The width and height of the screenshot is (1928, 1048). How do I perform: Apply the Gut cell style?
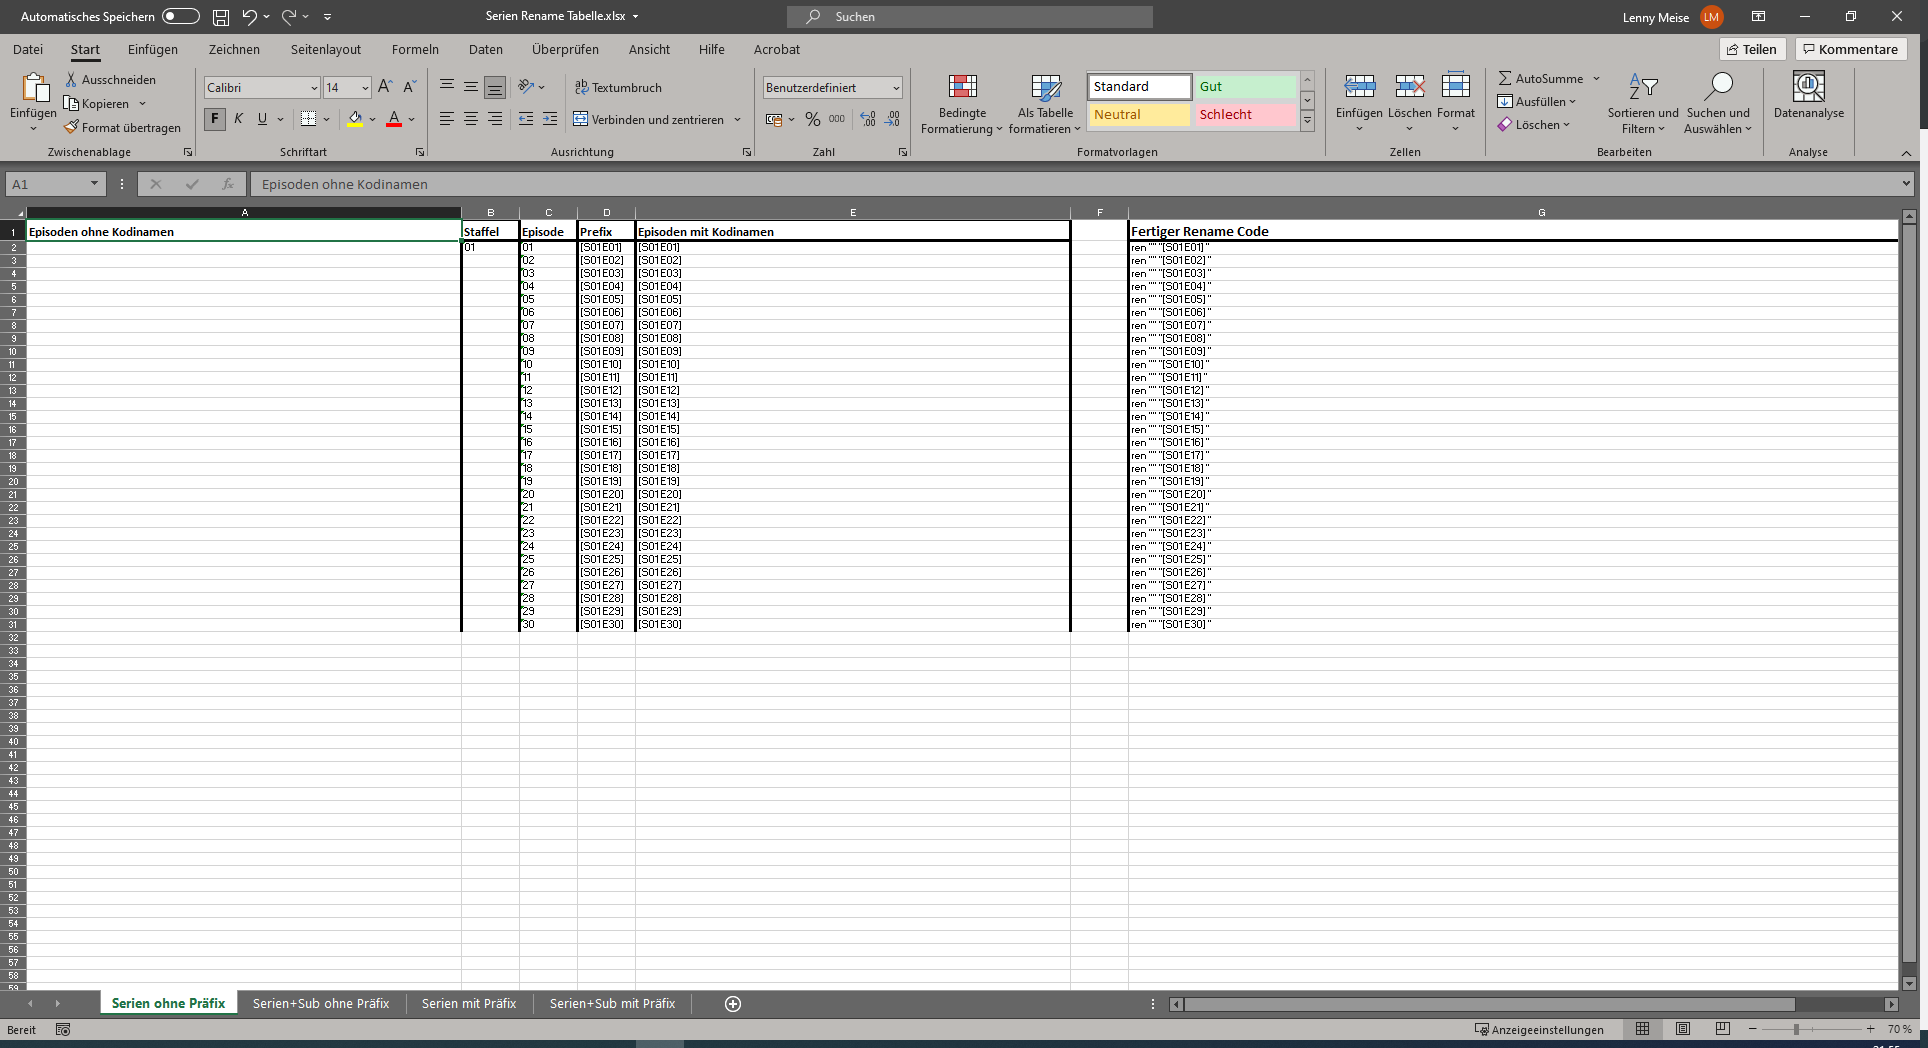coord(1246,87)
